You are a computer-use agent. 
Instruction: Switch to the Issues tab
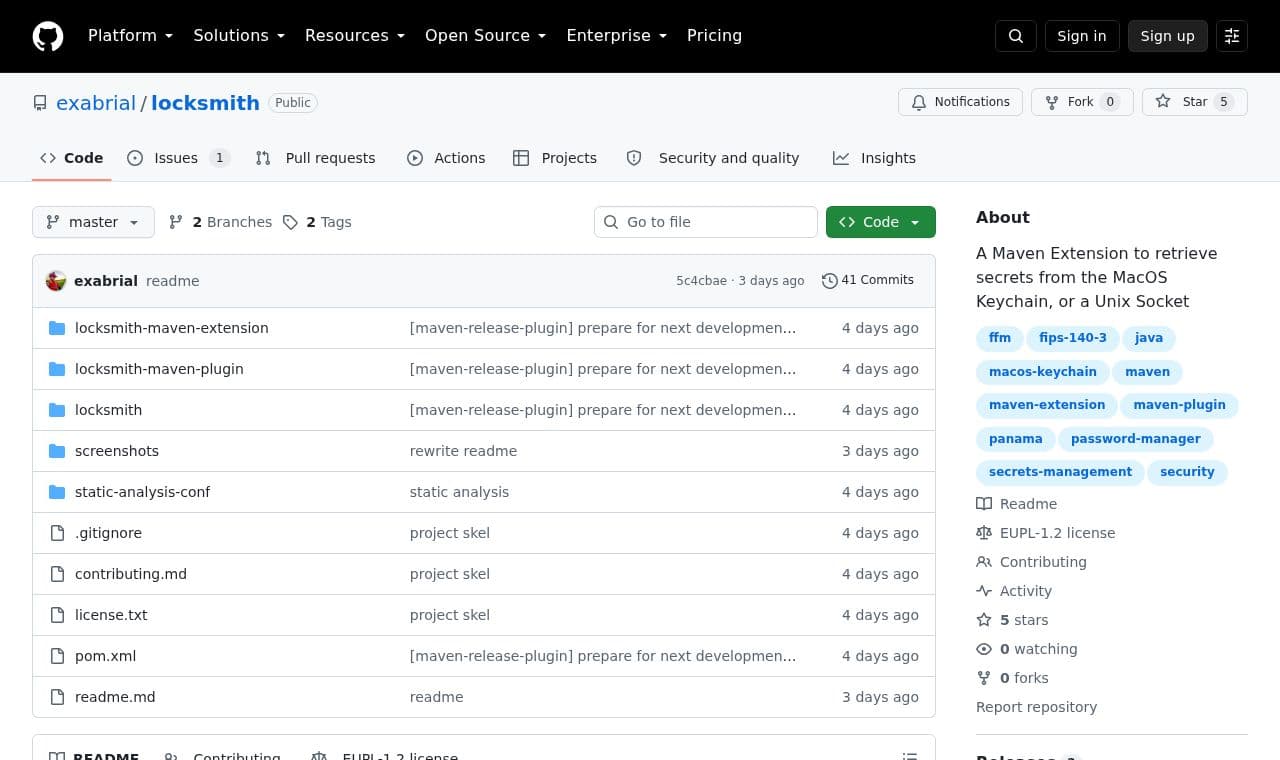pyautogui.click(x=178, y=158)
